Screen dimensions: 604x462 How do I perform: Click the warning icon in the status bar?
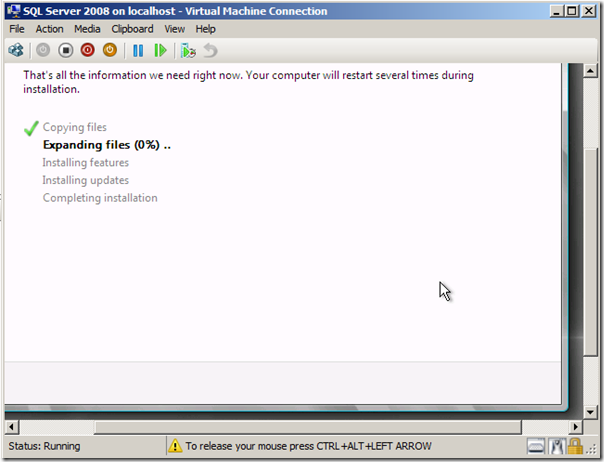click(x=175, y=446)
